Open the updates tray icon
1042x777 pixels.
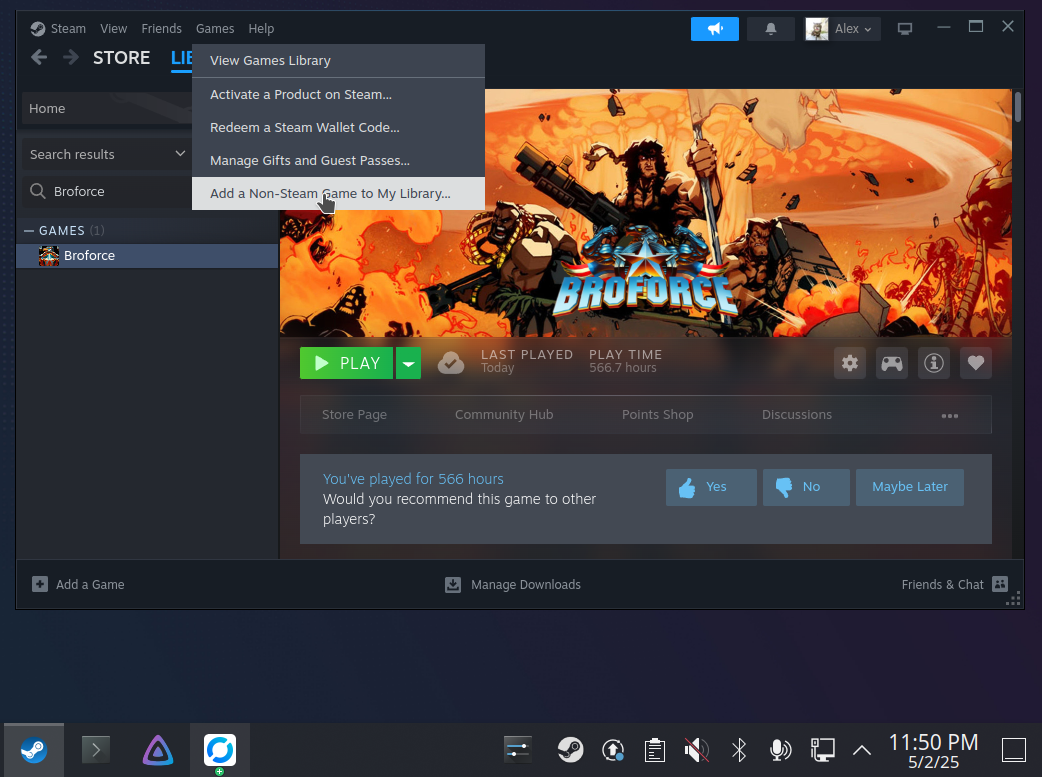click(613, 750)
